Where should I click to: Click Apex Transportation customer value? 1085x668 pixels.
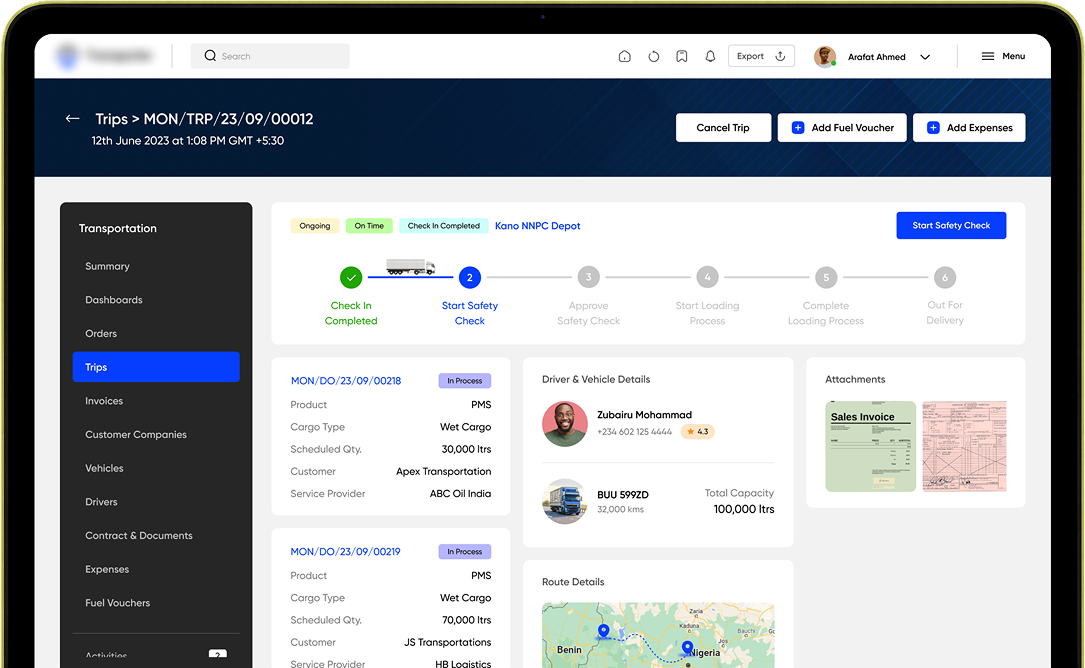pos(444,471)
